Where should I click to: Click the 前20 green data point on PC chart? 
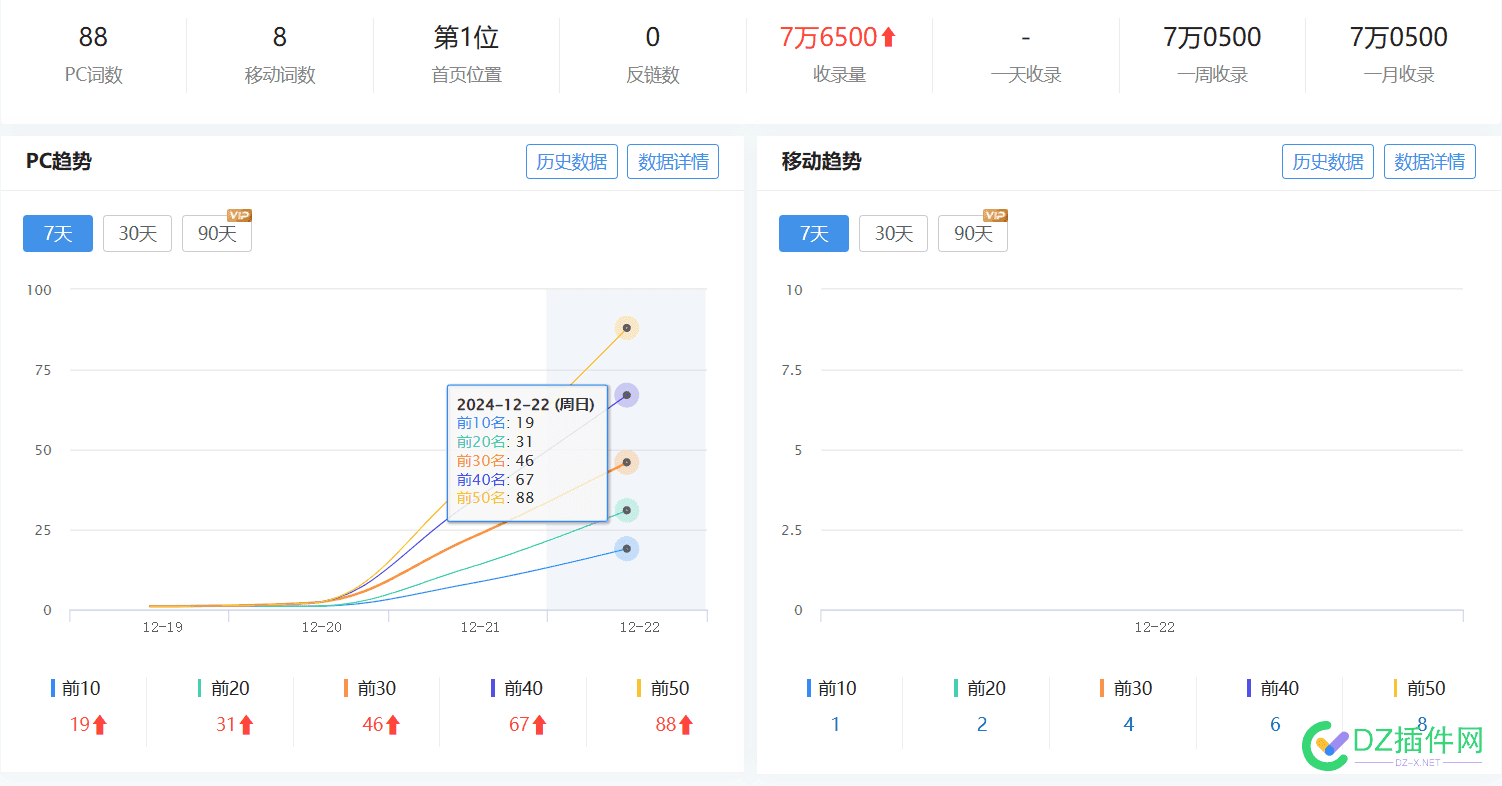[627, 511]
